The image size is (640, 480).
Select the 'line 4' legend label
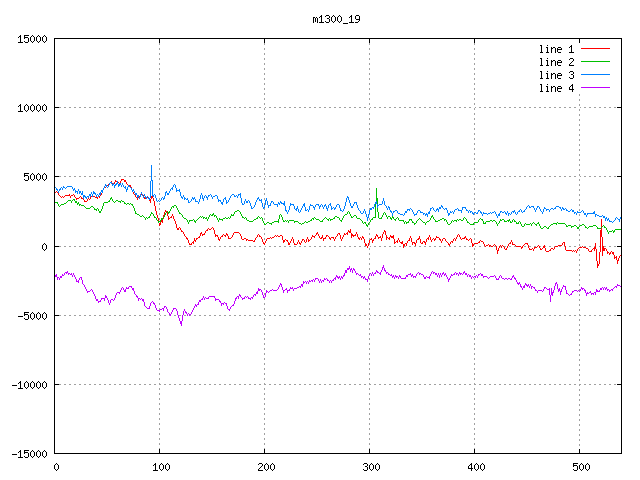[x=556, y=88]
